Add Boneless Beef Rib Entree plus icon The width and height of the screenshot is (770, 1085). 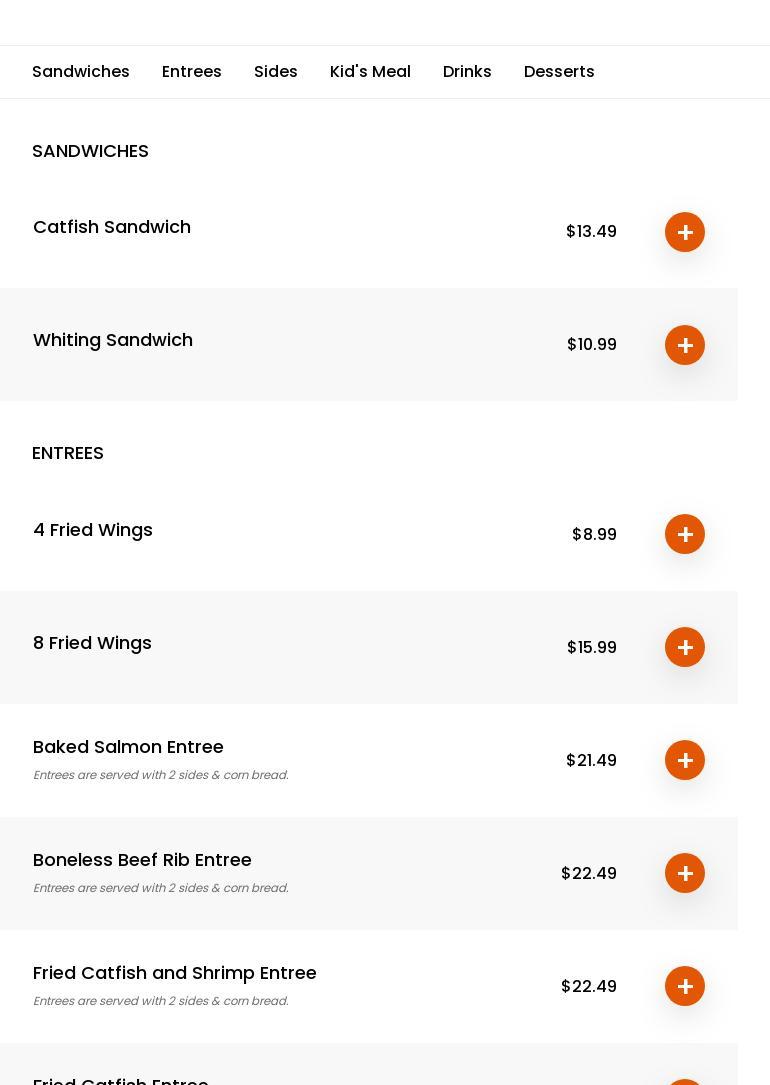click(x=685, y=873)
